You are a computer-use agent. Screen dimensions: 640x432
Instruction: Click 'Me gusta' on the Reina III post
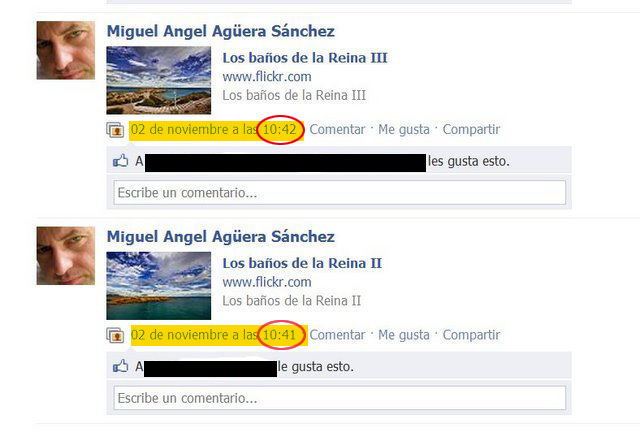pyautogui.click(x=404, y=129)
